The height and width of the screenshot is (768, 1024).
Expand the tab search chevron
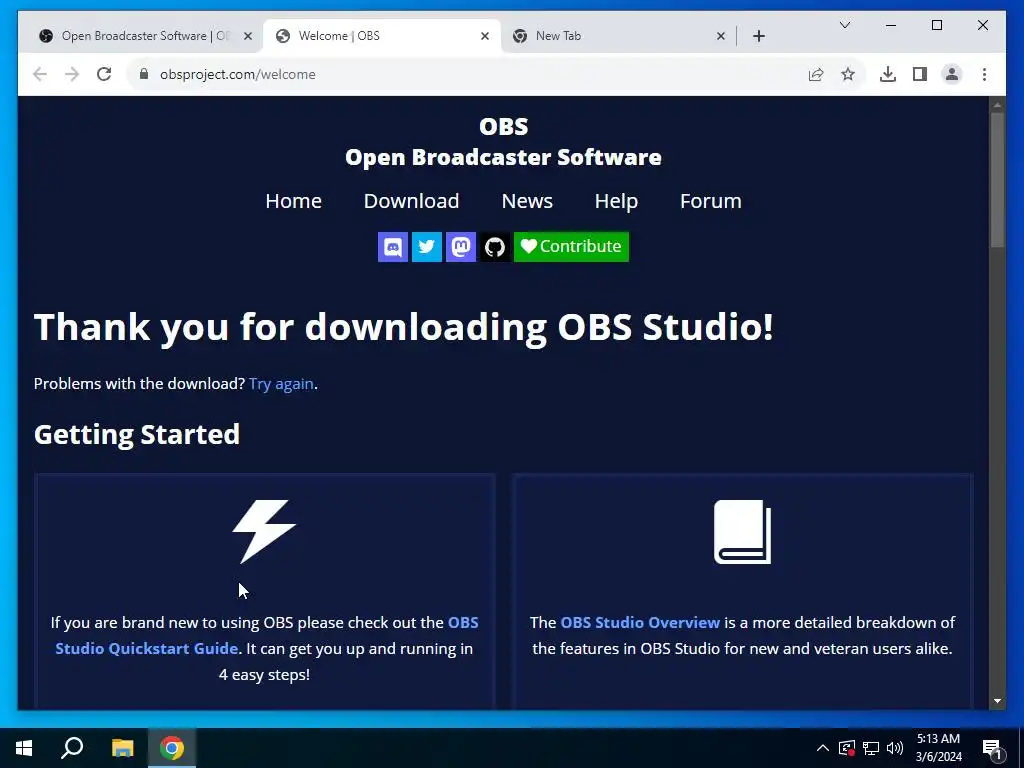pyautogui.click(x=844, y=25)
